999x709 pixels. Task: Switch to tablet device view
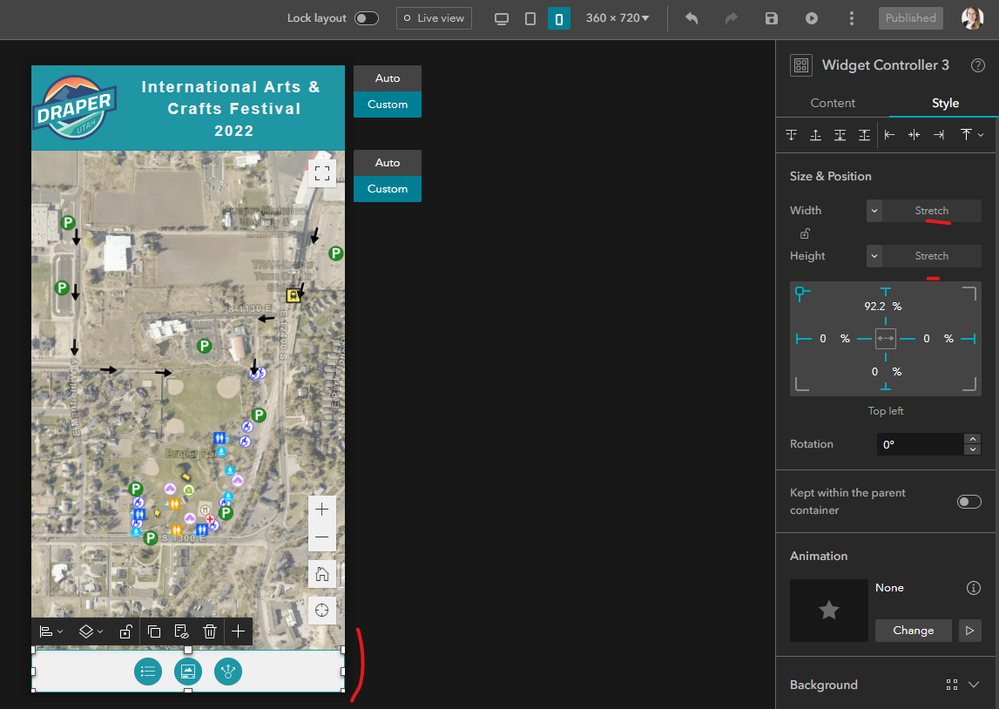tap(530, 18)
